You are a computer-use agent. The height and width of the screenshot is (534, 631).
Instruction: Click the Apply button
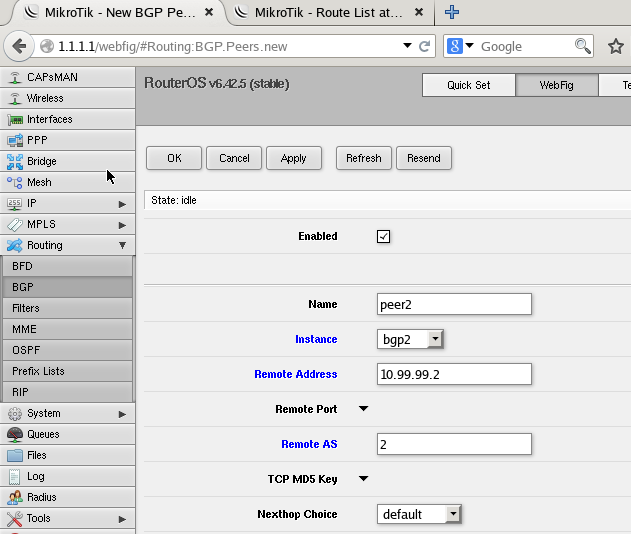(294, 158)
